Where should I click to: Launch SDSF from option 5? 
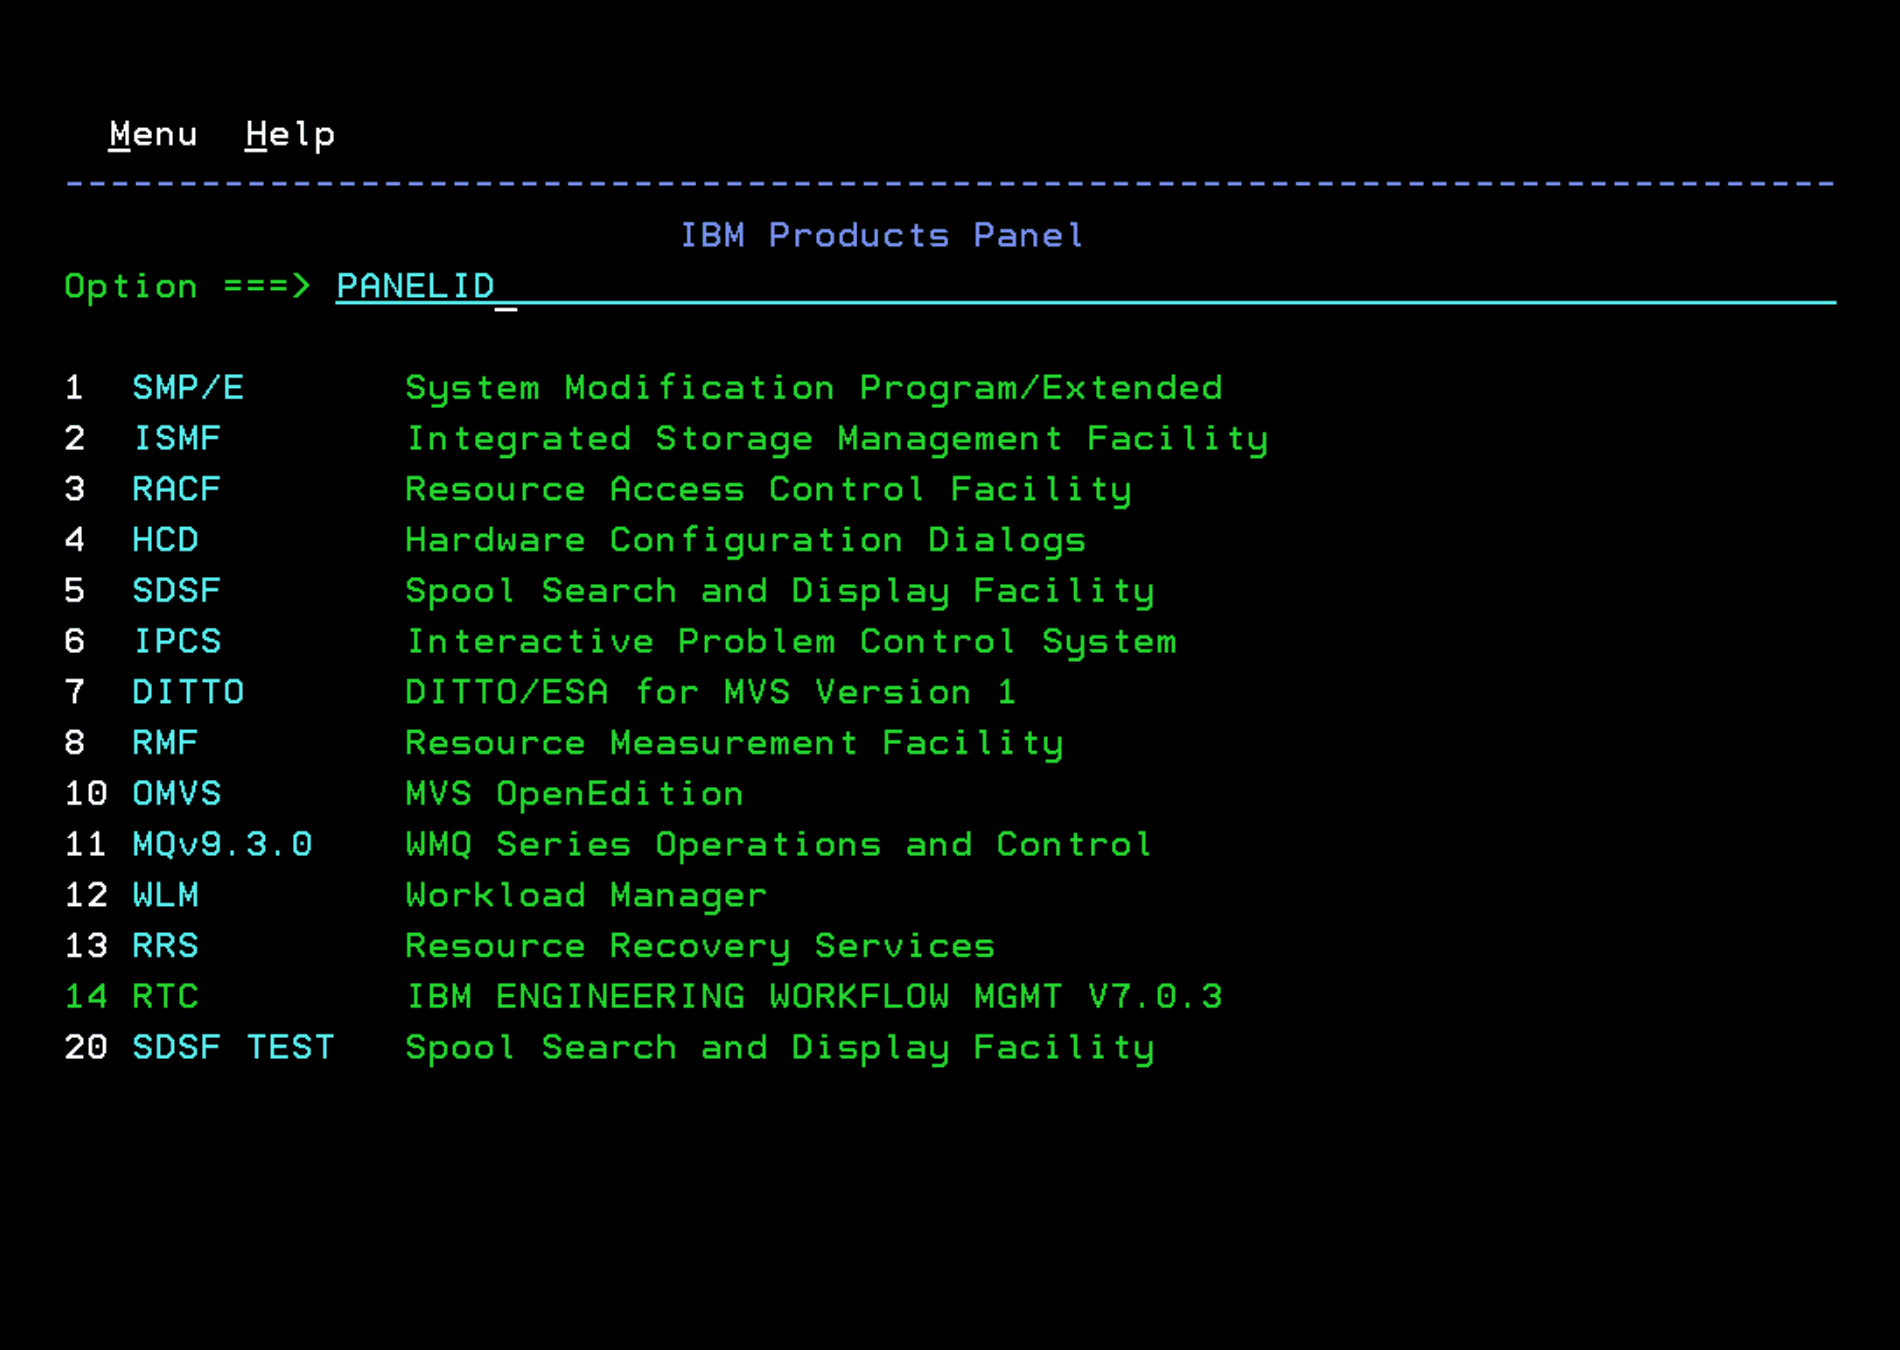coord(176,591)
